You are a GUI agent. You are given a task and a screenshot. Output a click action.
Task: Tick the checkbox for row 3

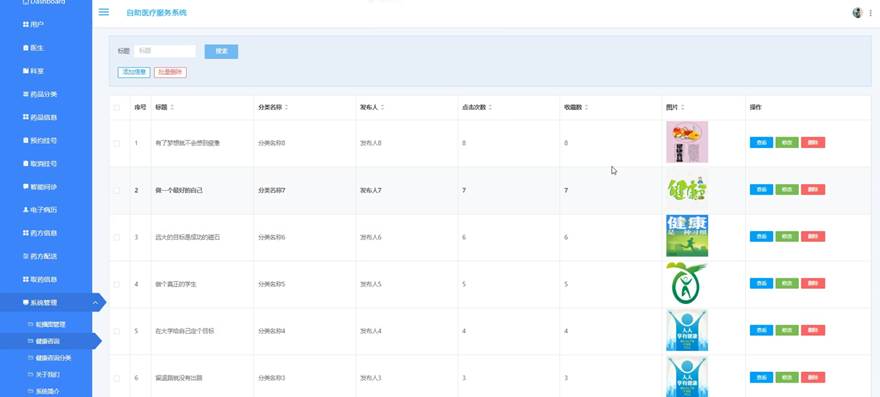pyautogui.click(x=117, y=238)
